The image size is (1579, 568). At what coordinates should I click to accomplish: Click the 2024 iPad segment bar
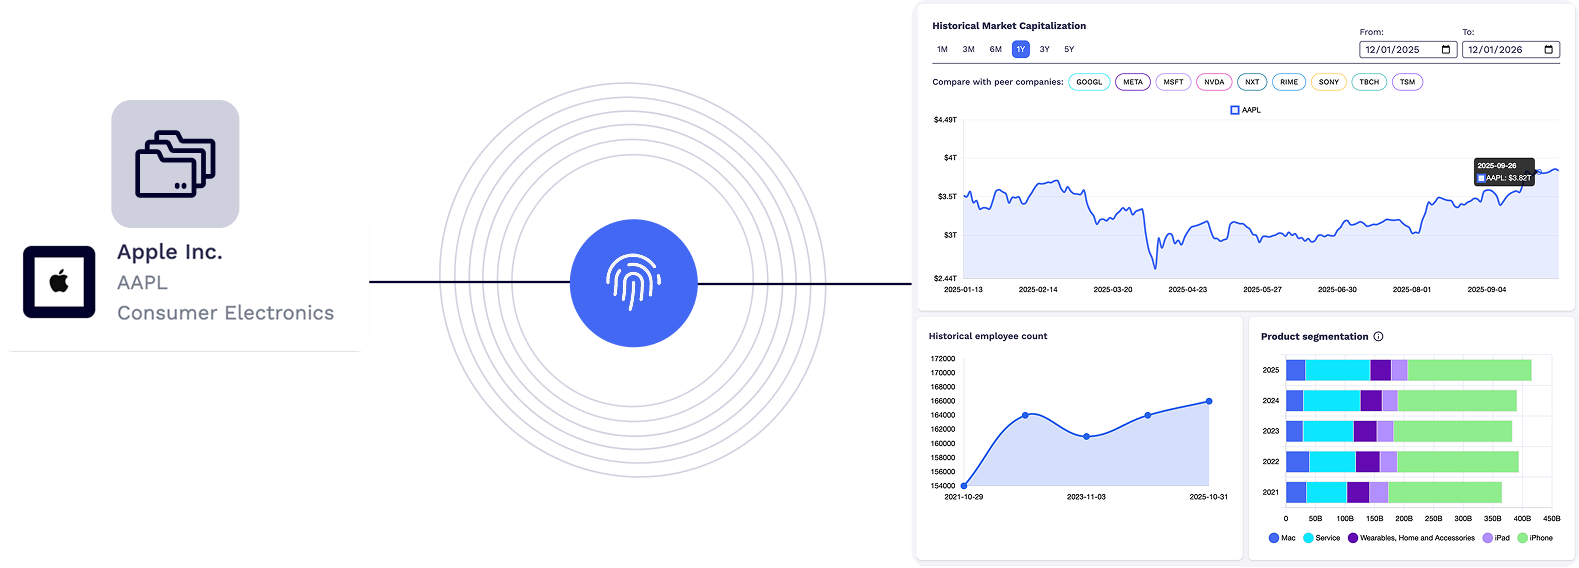tap(1390, 401)
